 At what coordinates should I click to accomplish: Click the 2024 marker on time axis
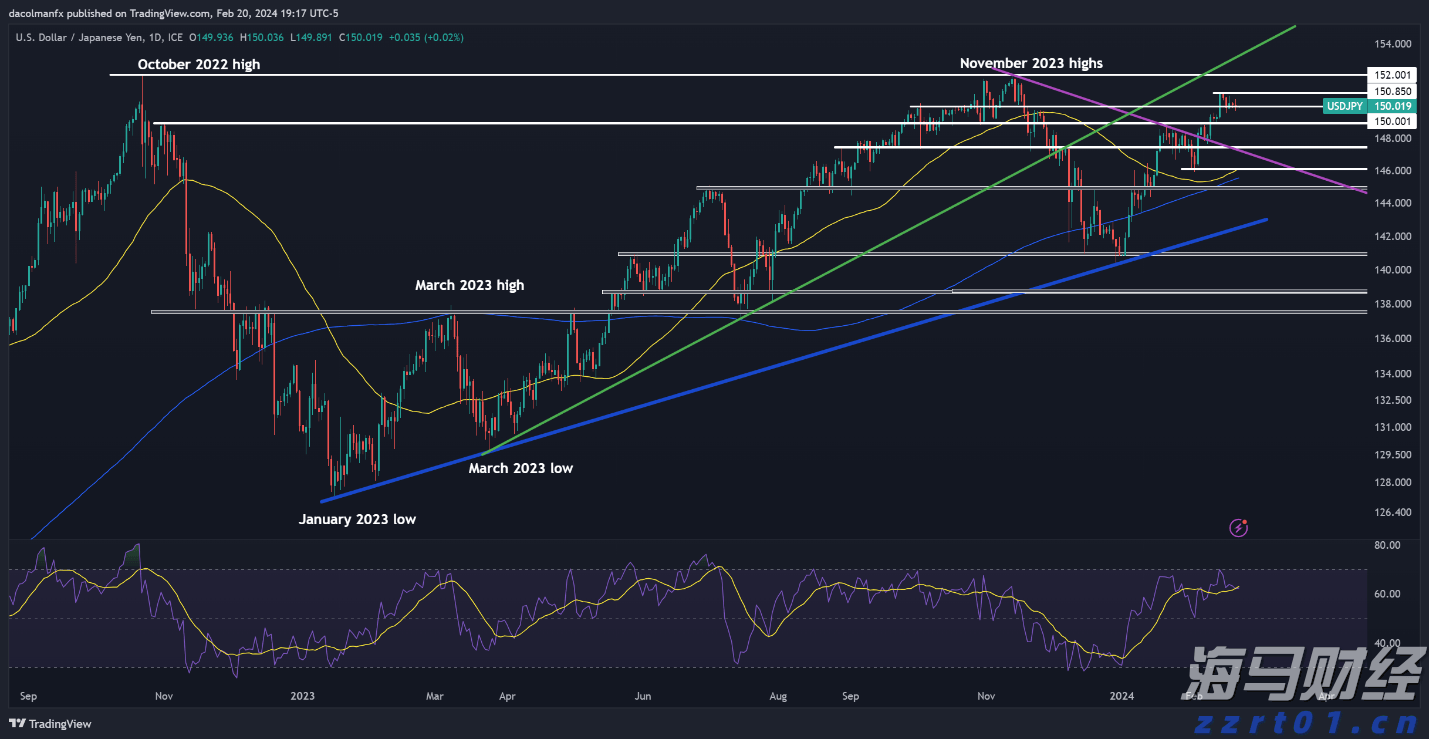click(1122, 695)
